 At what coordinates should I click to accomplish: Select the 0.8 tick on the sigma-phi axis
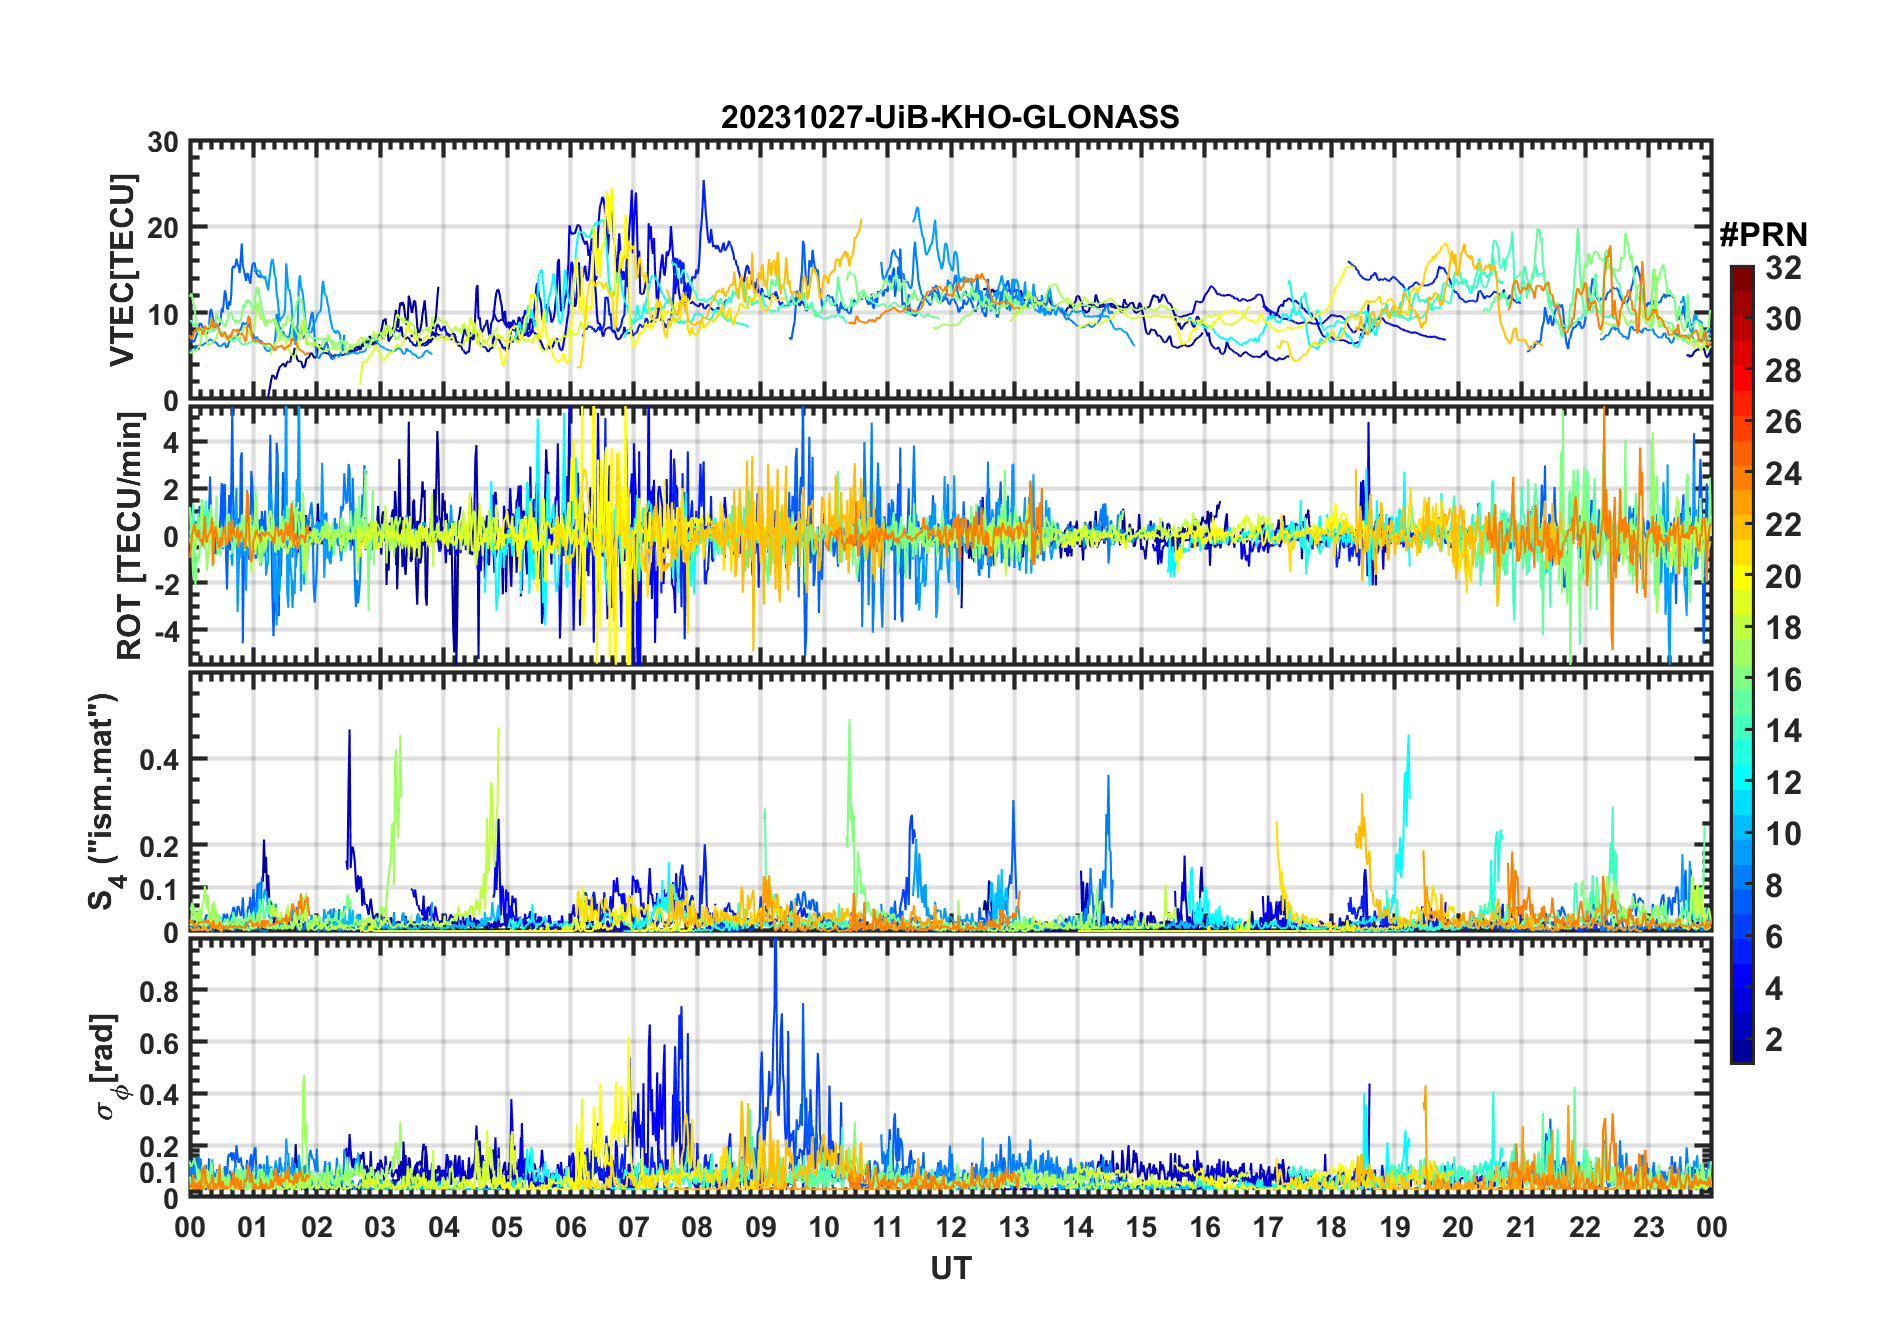160,991
